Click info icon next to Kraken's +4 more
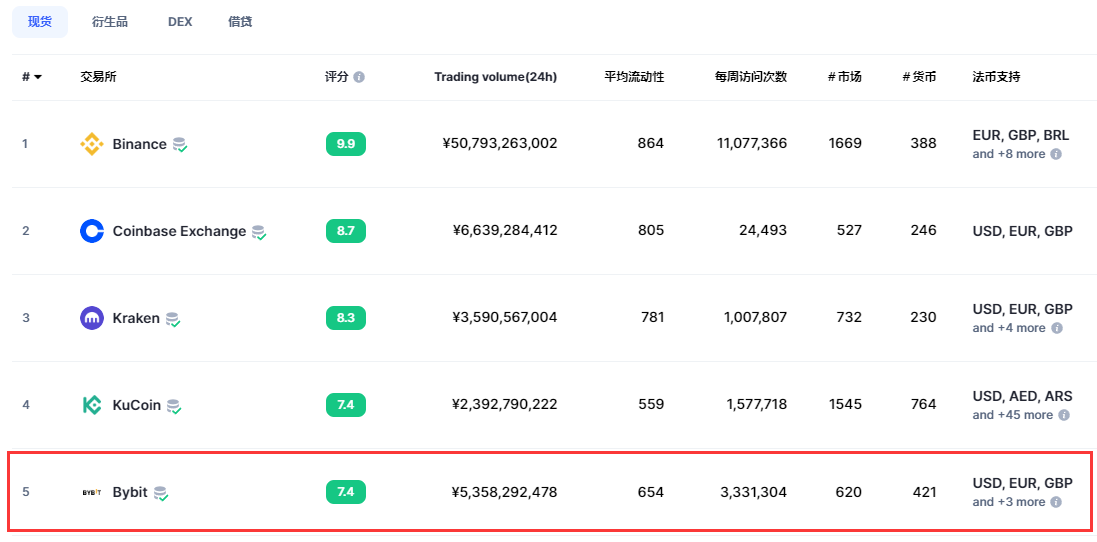Viewport: 1097px width, 542px height. point(1057,328)
